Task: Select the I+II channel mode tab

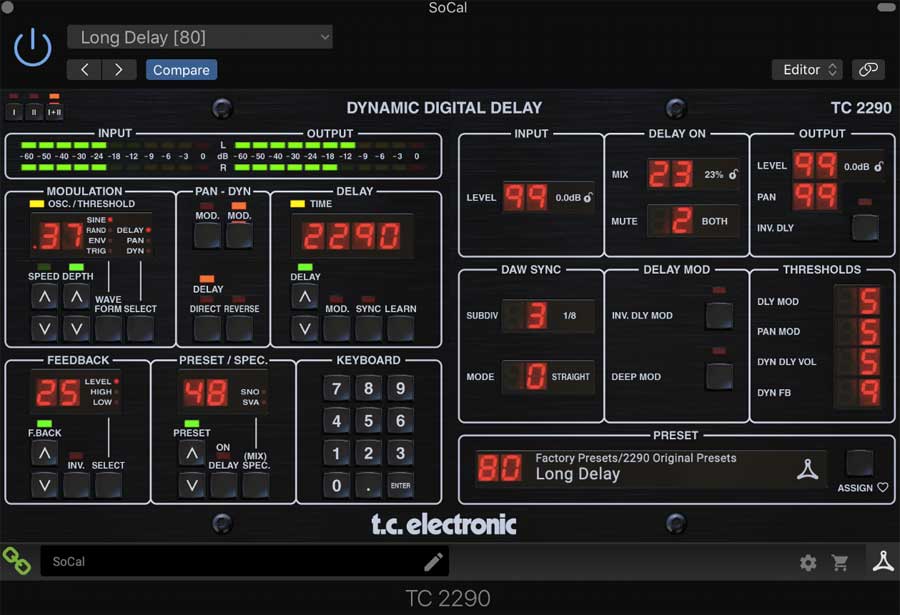Action: [55, 112]
